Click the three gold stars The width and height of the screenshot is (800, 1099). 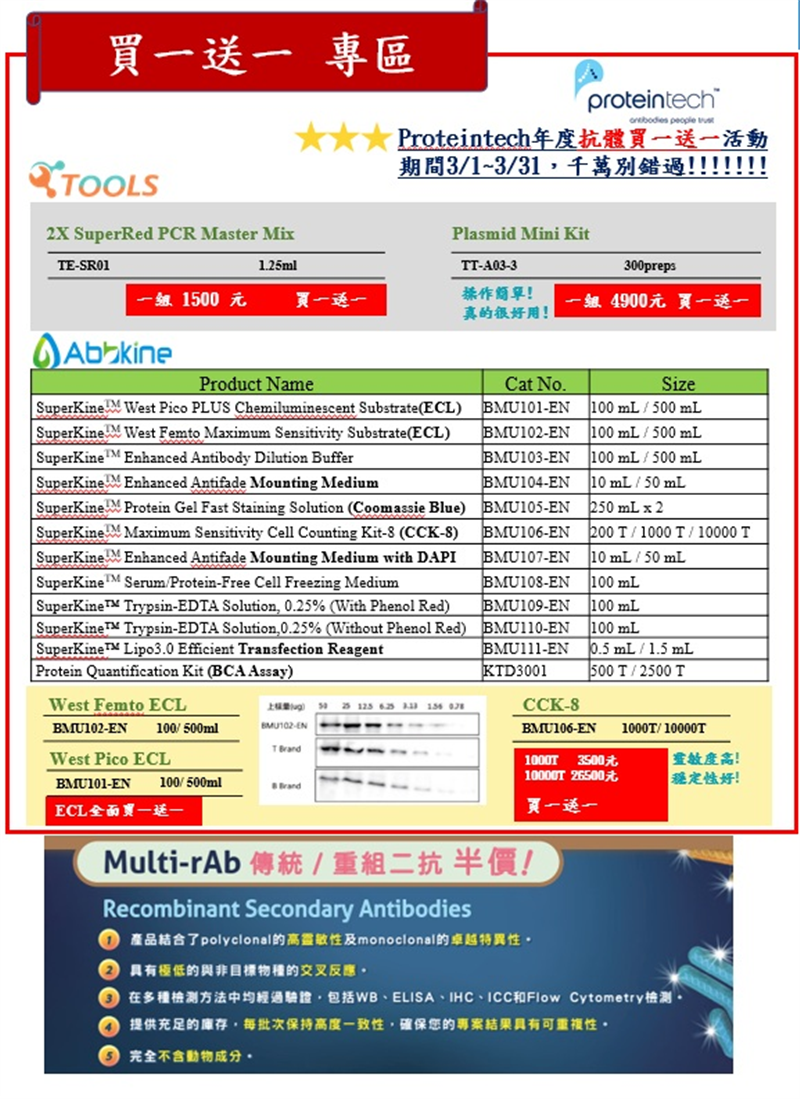click(x=342, y=138)
